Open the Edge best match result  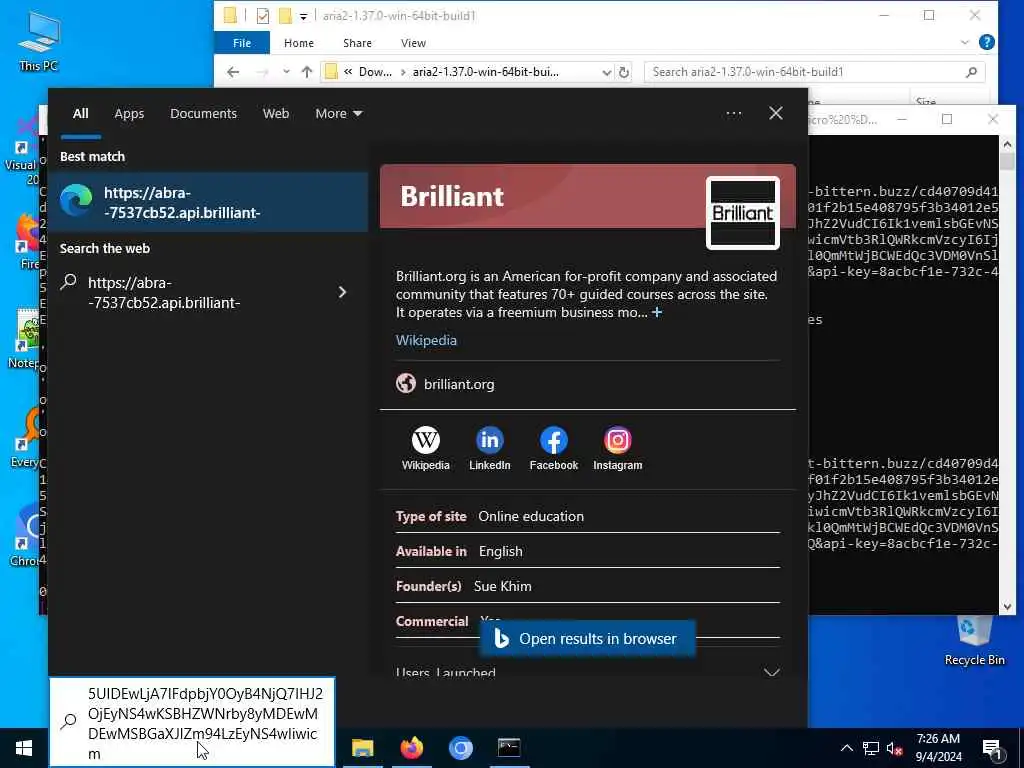pyautogui.click(x=208, y=202)
